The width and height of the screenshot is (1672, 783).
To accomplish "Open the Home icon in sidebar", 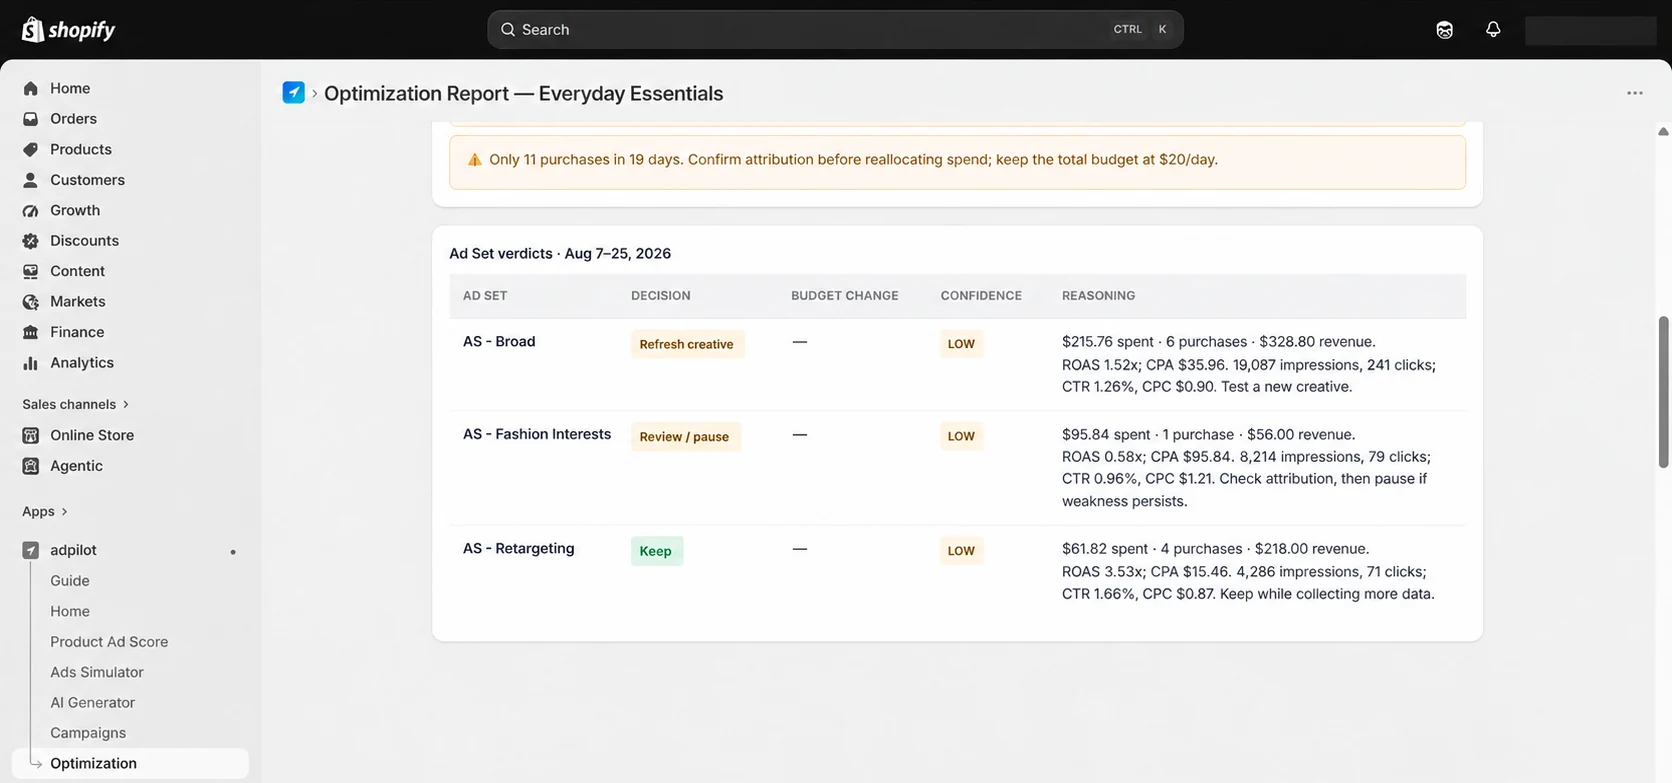I will [x=31, y=88].
